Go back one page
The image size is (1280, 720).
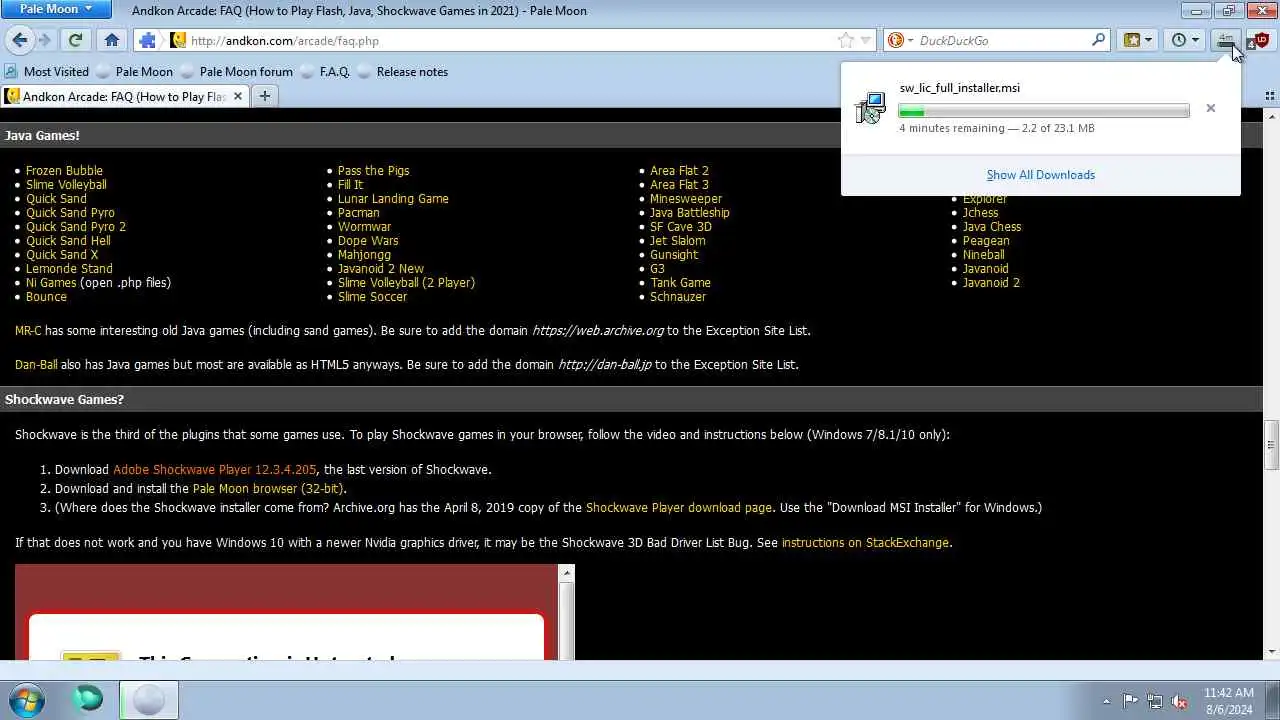point(19,40)
